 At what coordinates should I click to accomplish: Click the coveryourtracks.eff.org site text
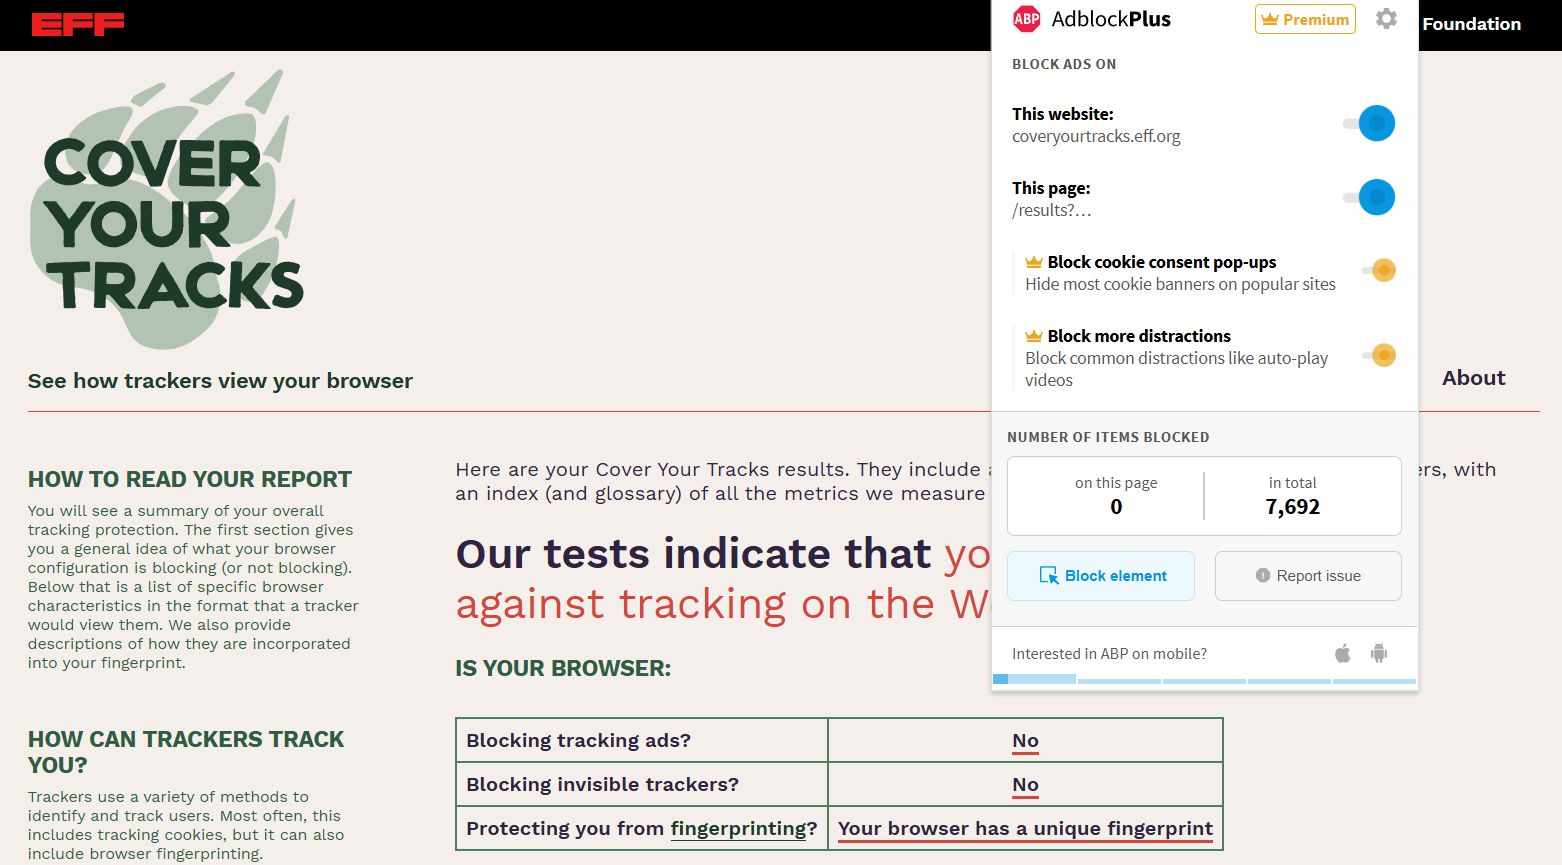click(x=1096, y=137)
